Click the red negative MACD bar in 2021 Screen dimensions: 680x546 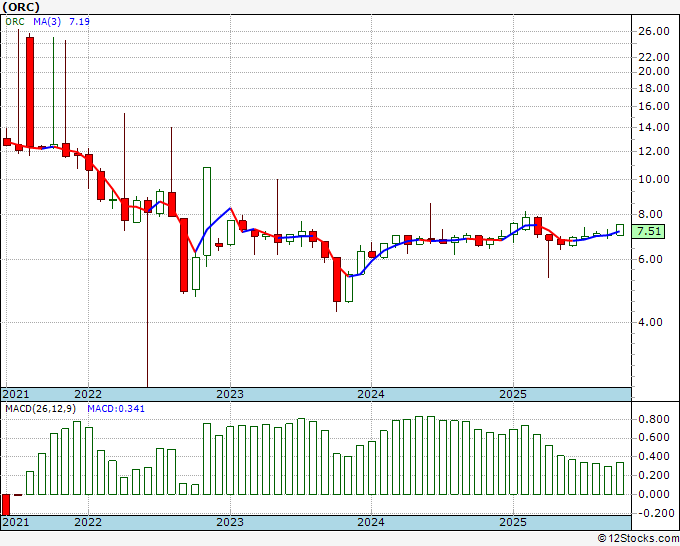coord(6,504)
